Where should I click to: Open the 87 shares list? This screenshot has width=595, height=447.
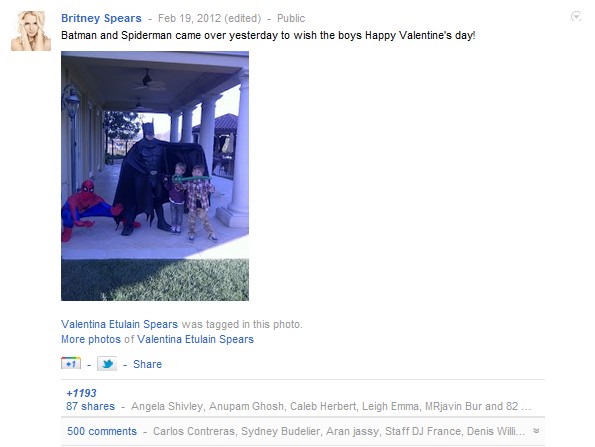tap(90, 406)
